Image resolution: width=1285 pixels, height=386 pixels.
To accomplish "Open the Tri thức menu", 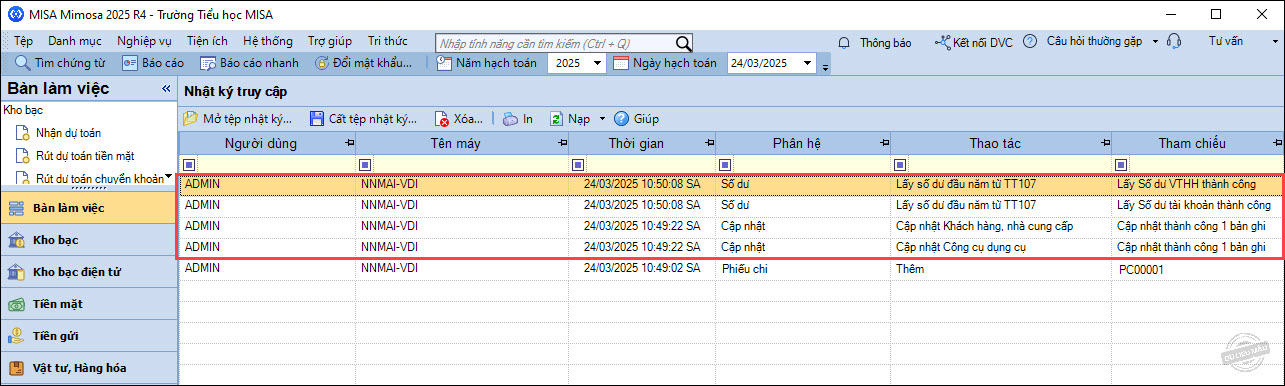I will click(388, 41).
